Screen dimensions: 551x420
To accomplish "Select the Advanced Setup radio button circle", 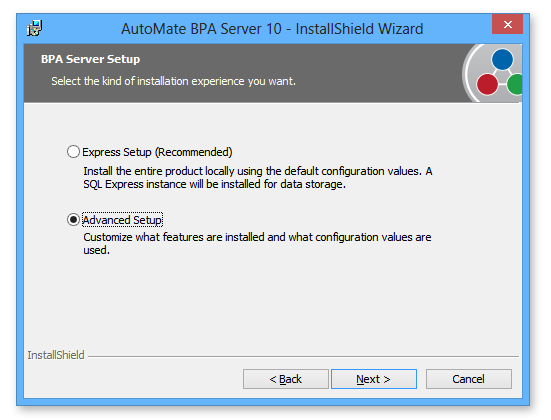I will coord(73,220).
